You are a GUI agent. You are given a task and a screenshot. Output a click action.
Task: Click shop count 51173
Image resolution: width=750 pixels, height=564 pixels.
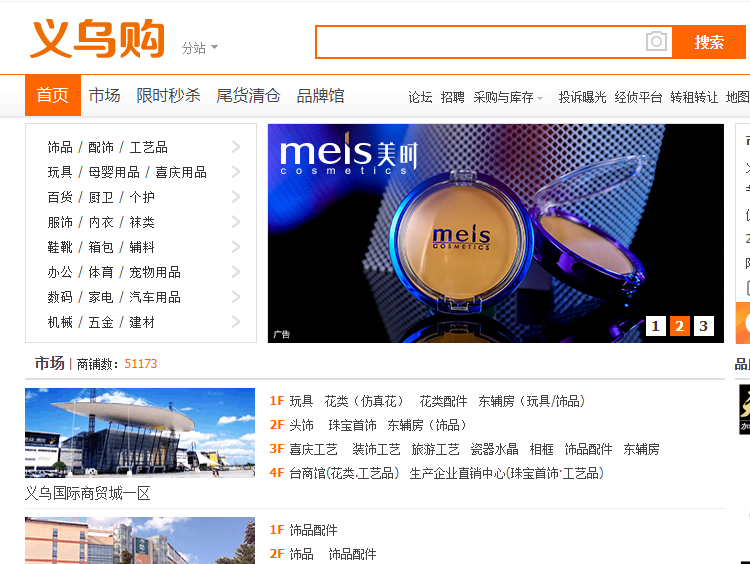(141, 364)
